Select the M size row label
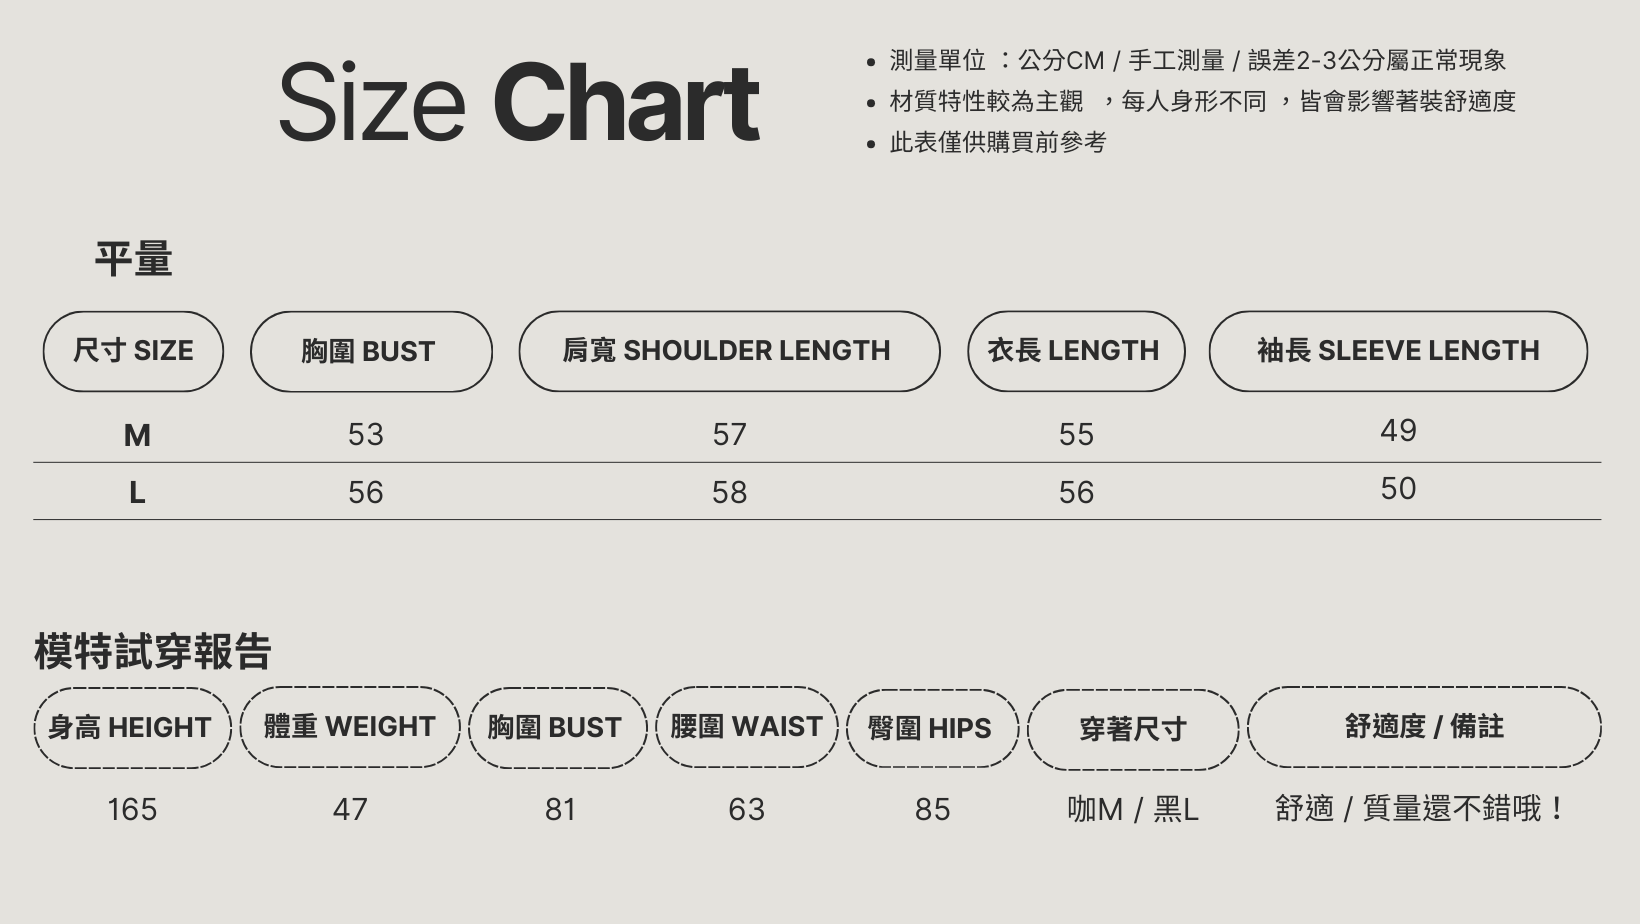The height and width of the screenshot is (924, 1640). pyautogui.click(x=137, y=435)
